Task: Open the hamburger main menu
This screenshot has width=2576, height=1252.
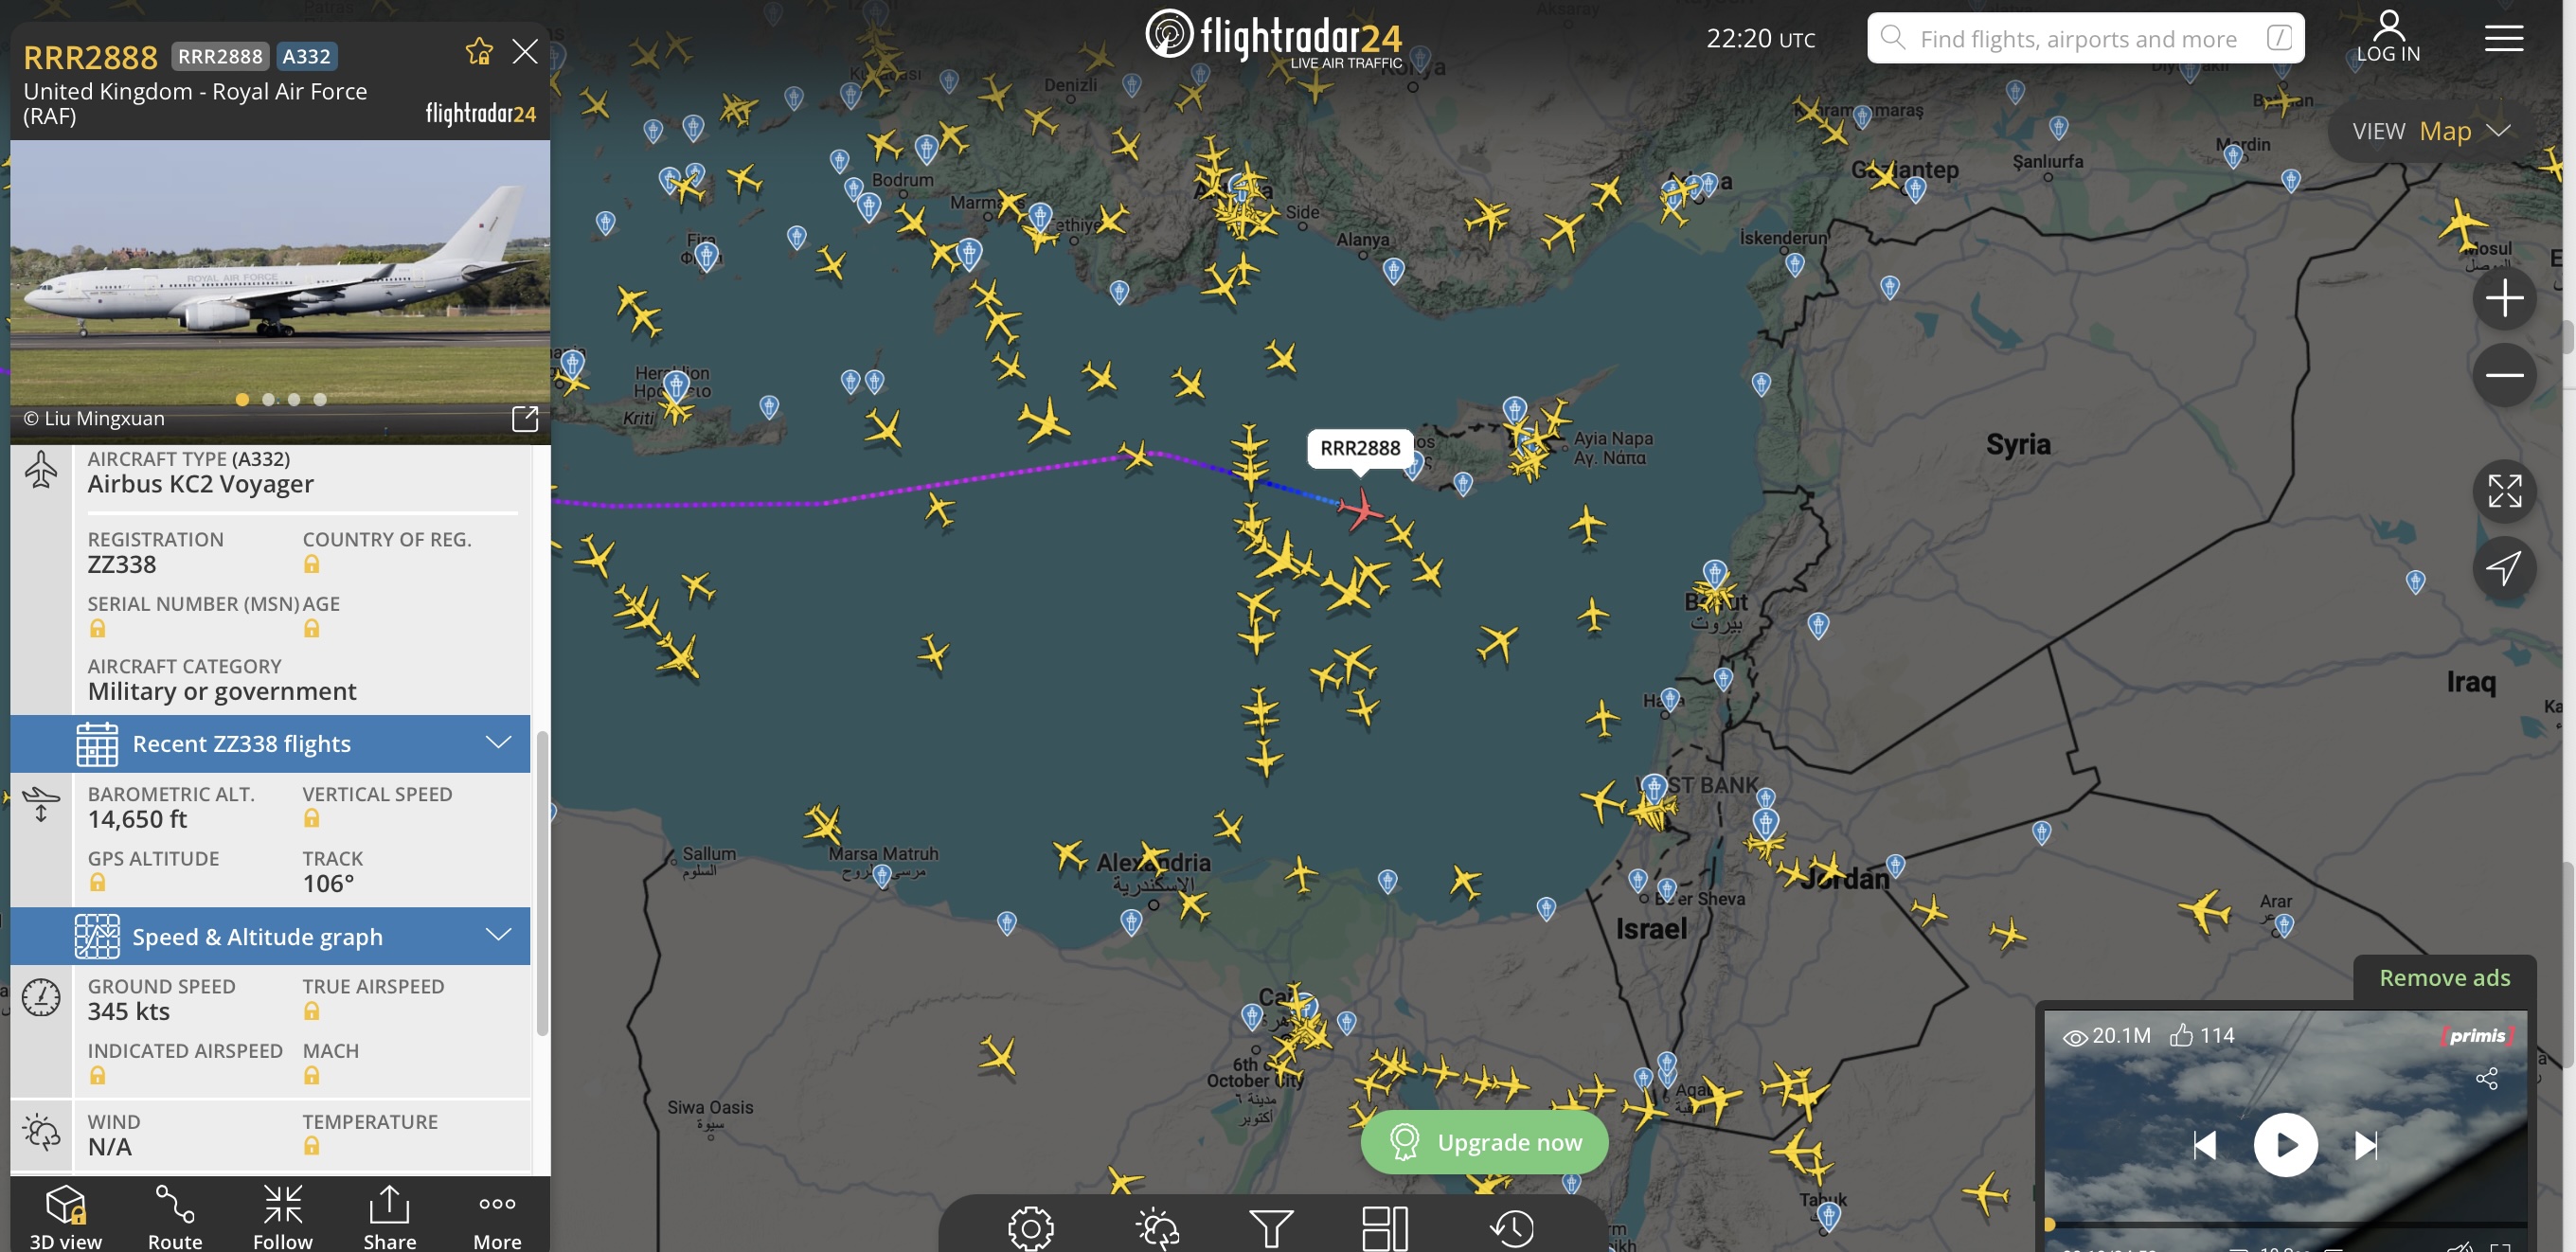Action: [x=2504, y=39]
